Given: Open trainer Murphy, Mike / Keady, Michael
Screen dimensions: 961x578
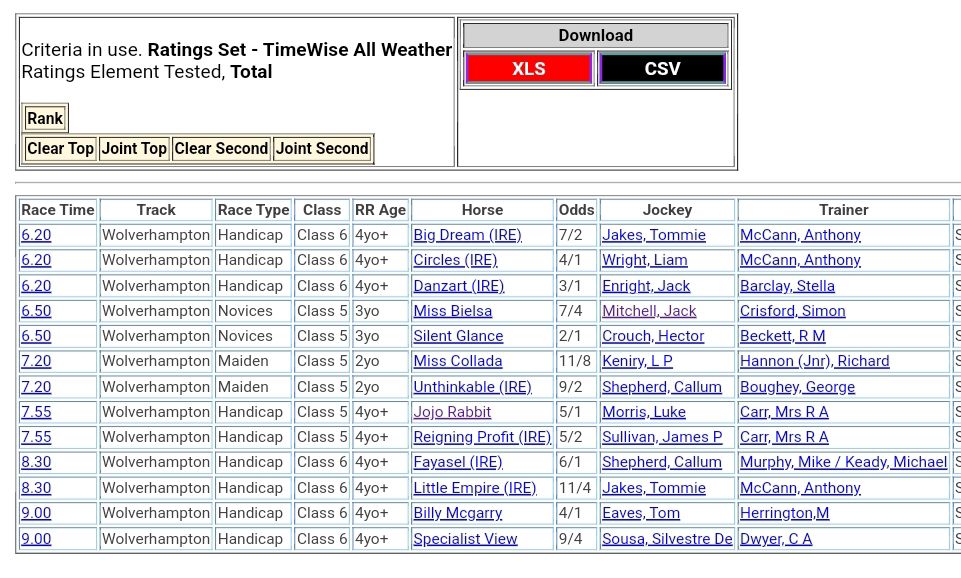Looking at the screenshot, I should pos(843,462).
